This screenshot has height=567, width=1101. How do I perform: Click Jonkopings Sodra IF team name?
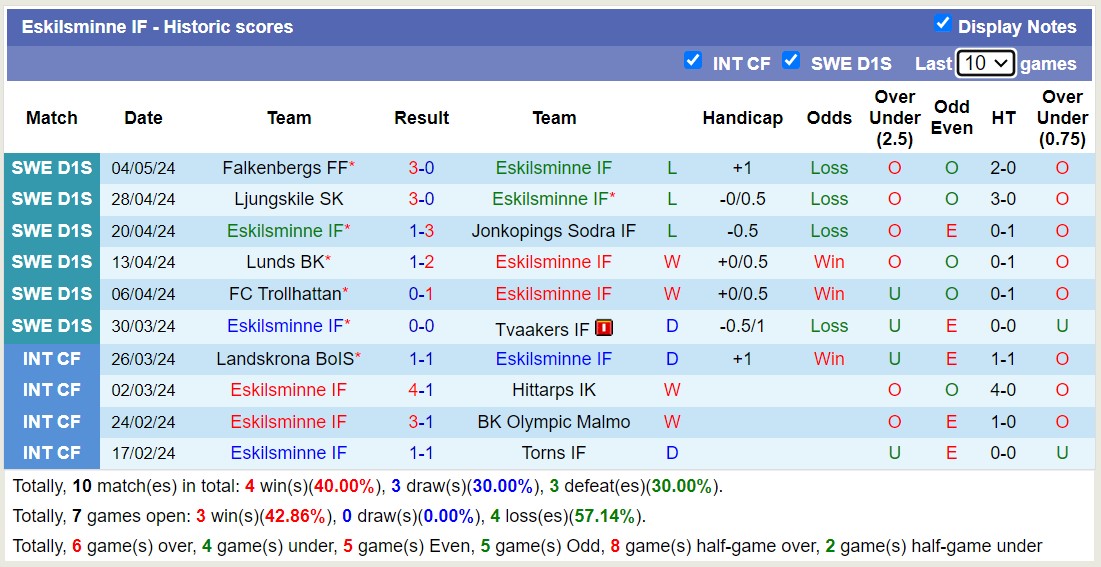pos(554,231)
